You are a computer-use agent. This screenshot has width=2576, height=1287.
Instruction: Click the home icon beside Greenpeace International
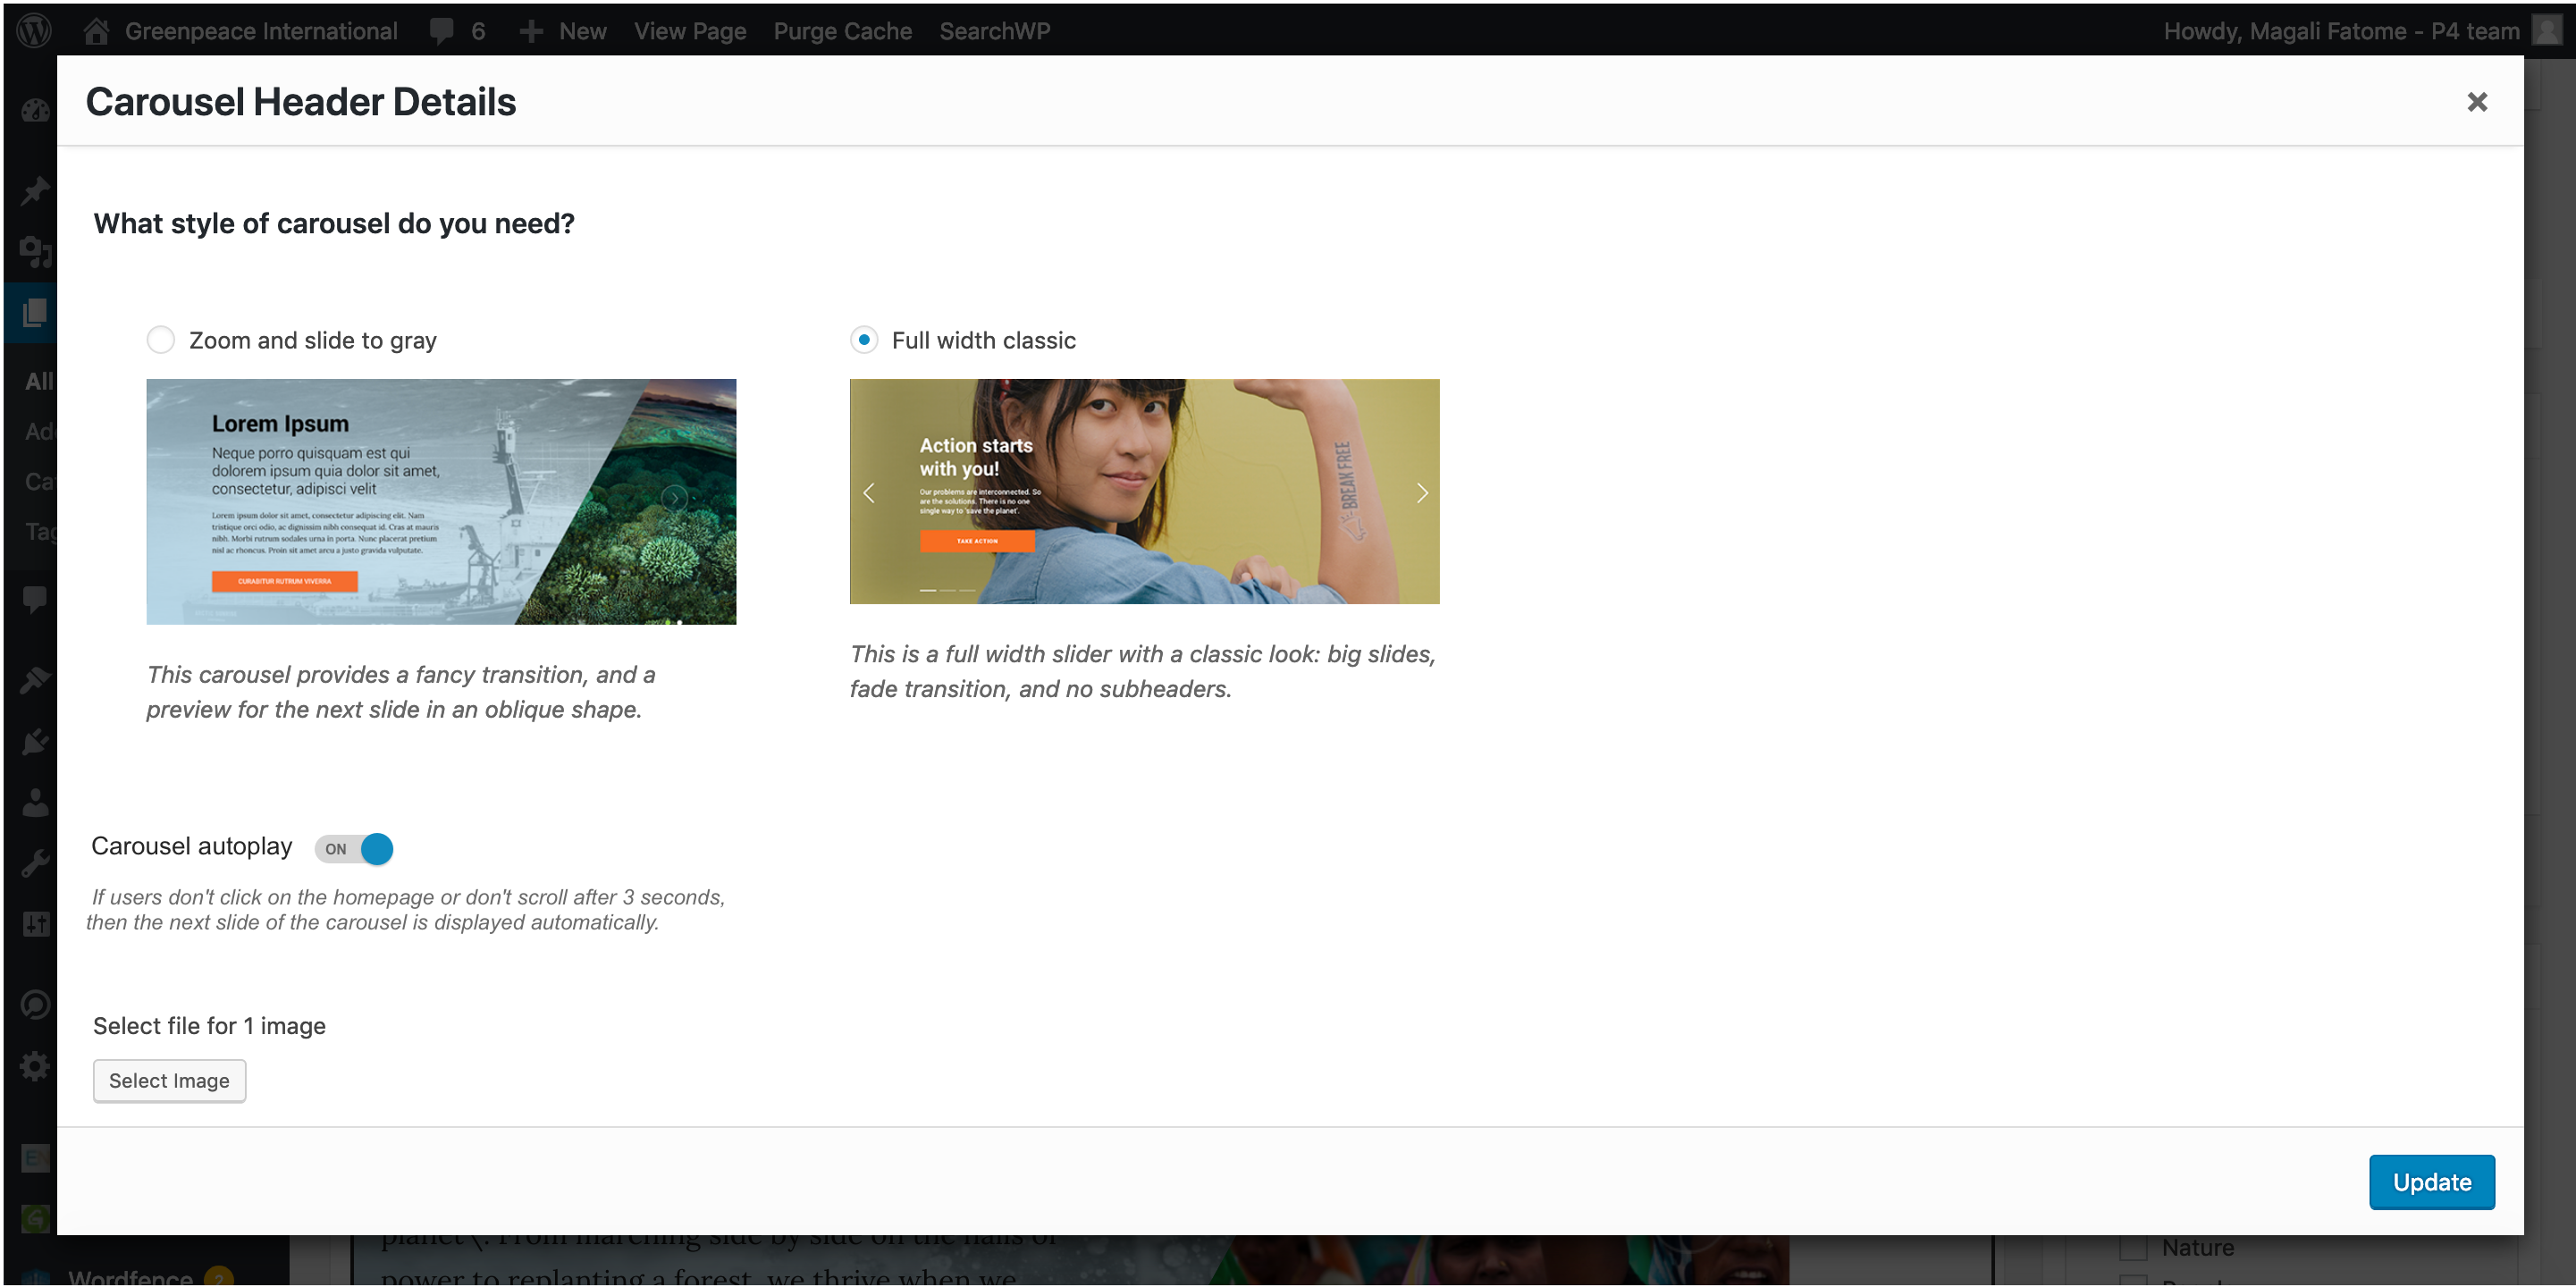coord(96,31)
